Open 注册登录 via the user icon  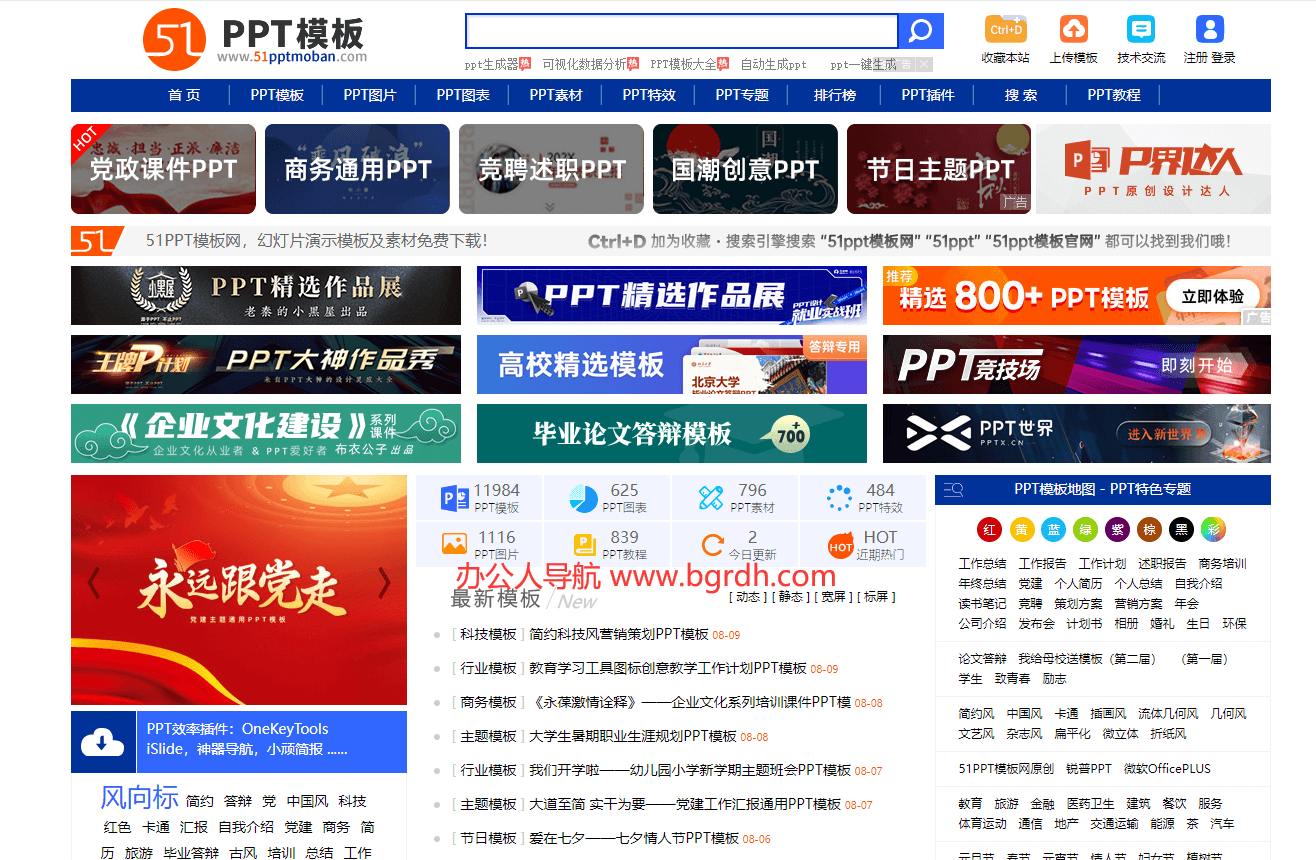pos(1210,31)
